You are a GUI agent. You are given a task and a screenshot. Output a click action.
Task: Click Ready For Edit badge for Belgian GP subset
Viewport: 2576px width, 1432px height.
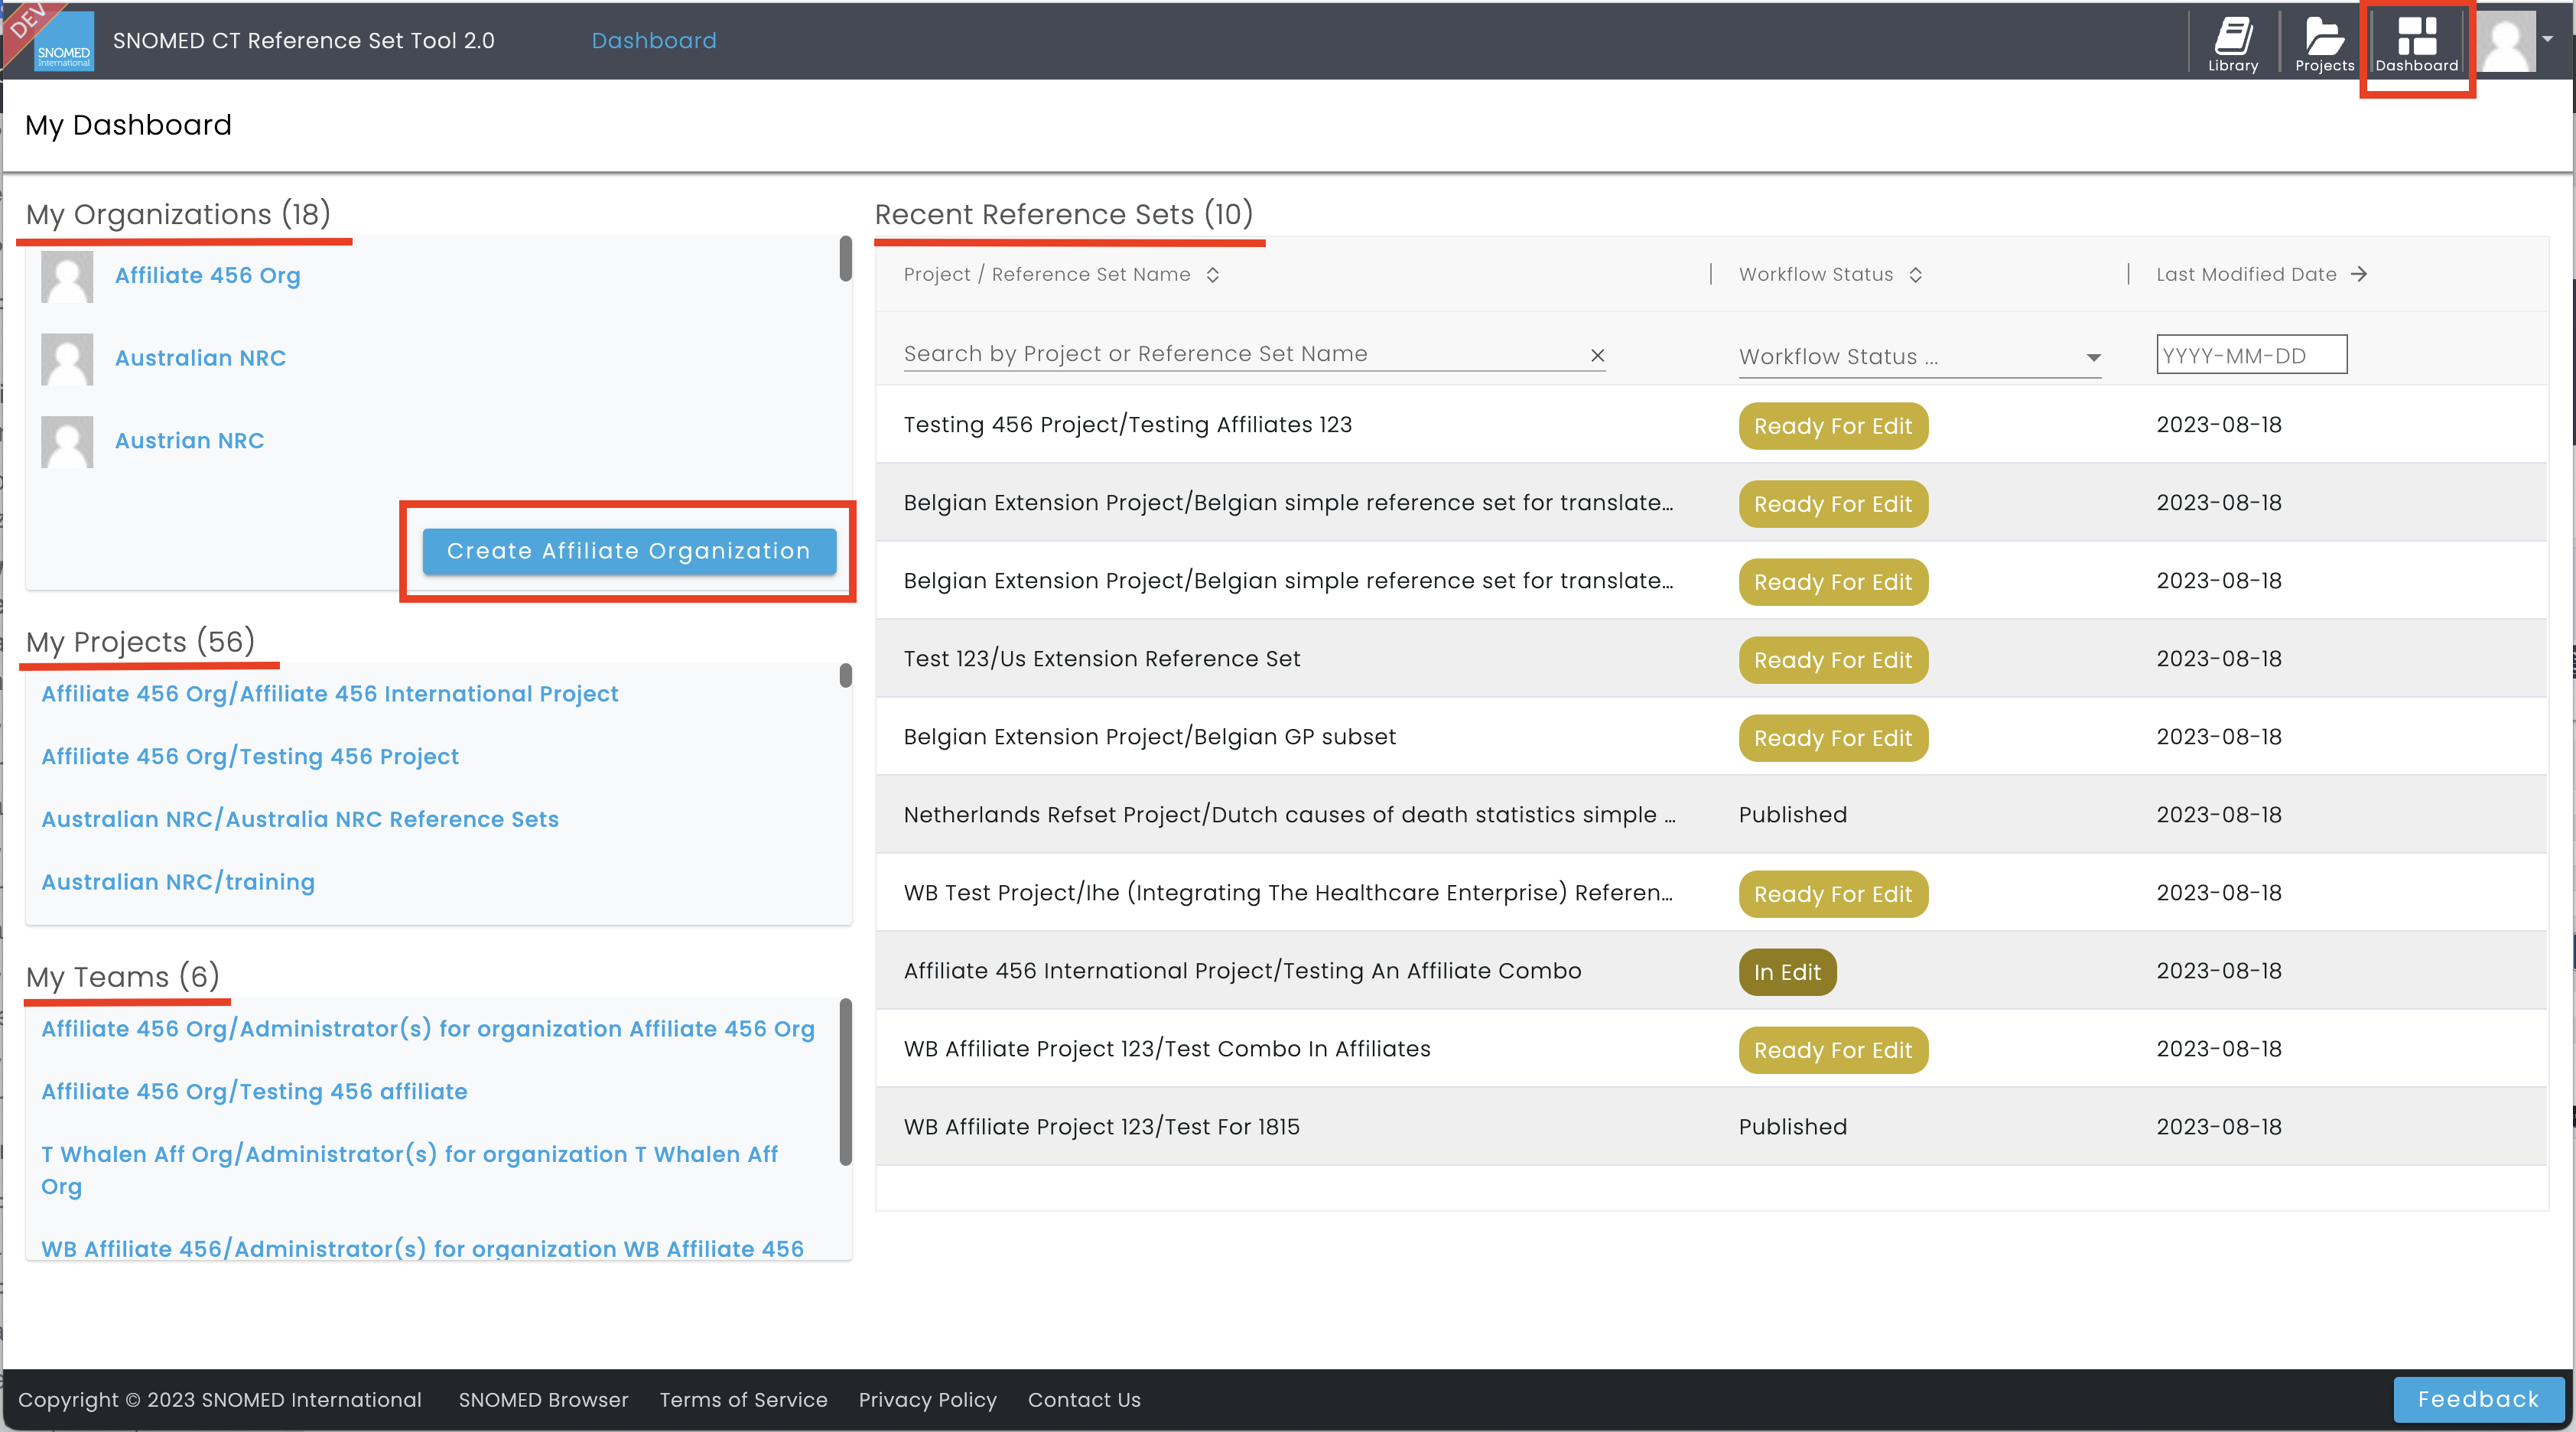point(1833,738)
